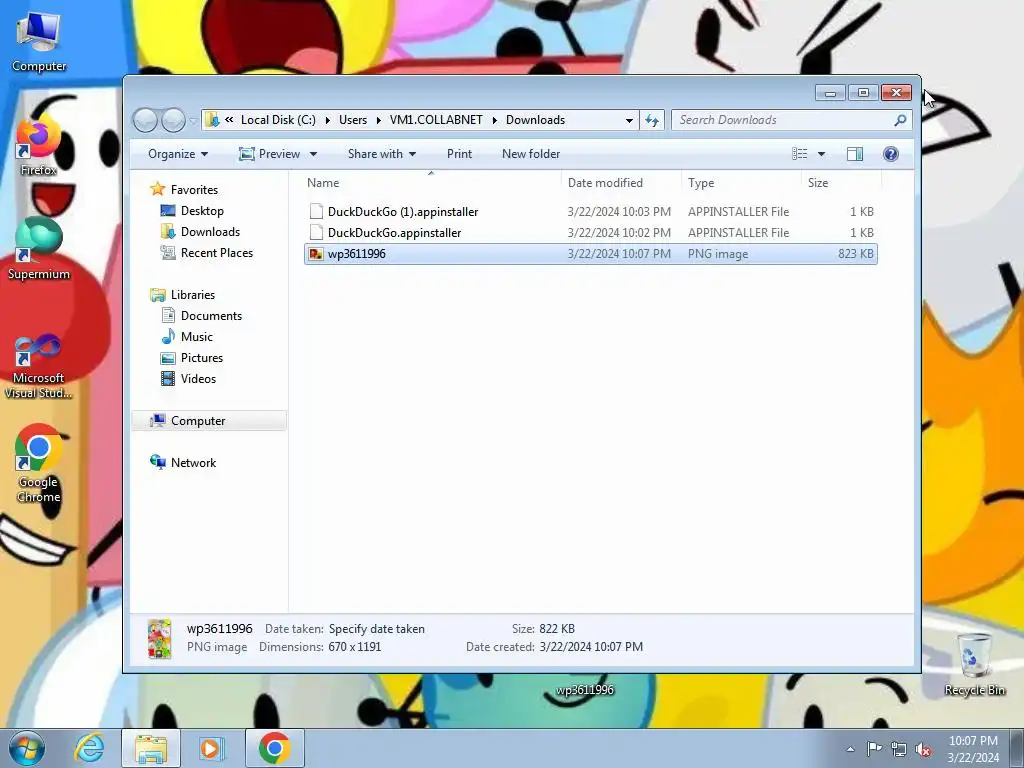Click New folder in the toolbar
Image resolution: width=1024 pixels, height=768 pixels.
pos(531,154)
